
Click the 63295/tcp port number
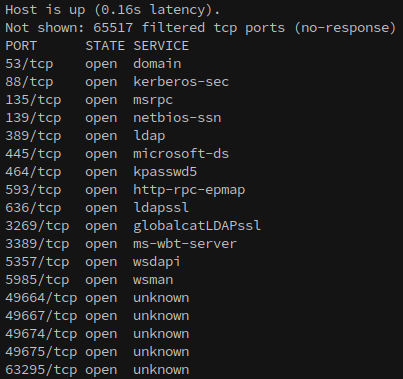(41, 370)
